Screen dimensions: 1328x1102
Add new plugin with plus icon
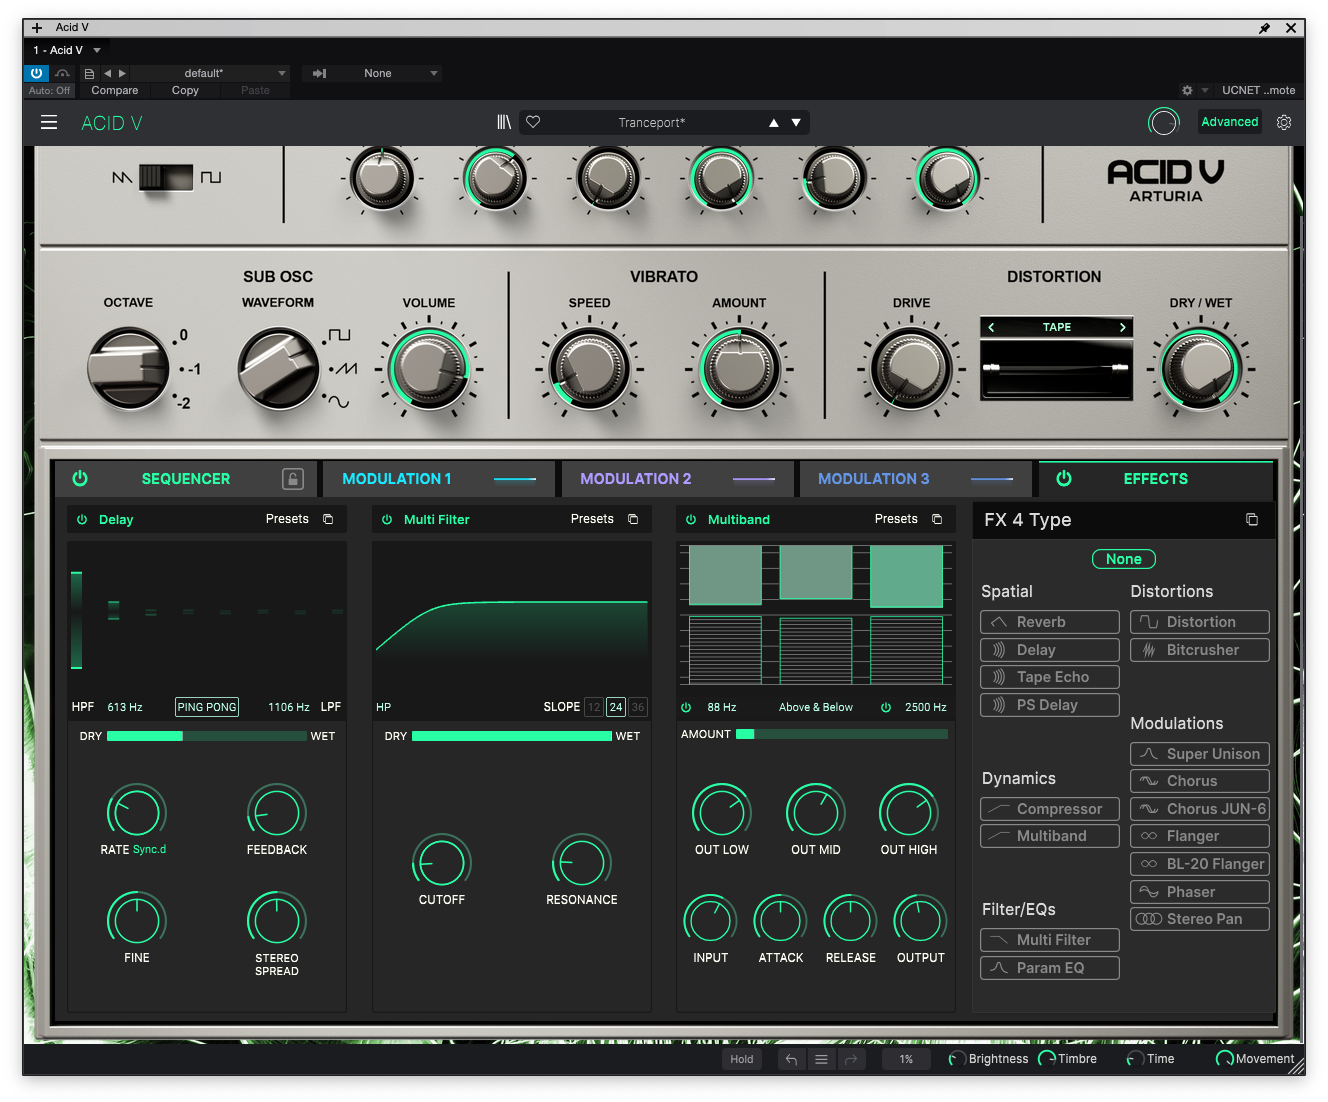37,28
